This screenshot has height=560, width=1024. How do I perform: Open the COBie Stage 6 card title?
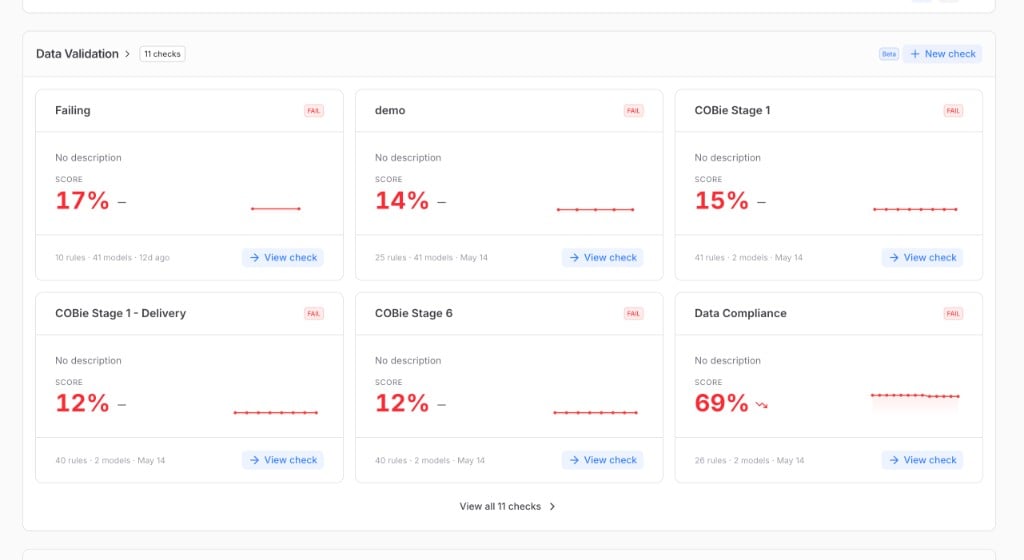(x=413, y=313)
